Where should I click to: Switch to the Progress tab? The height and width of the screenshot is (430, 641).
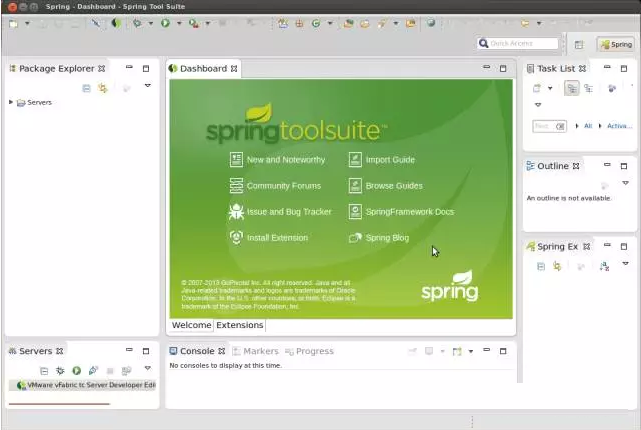coord(309,351)
